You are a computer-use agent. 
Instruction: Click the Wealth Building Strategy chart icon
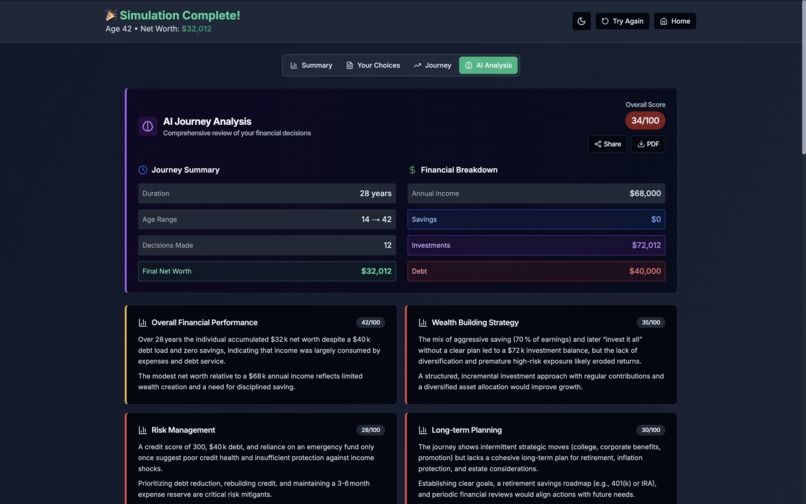[x=423, y=322]
